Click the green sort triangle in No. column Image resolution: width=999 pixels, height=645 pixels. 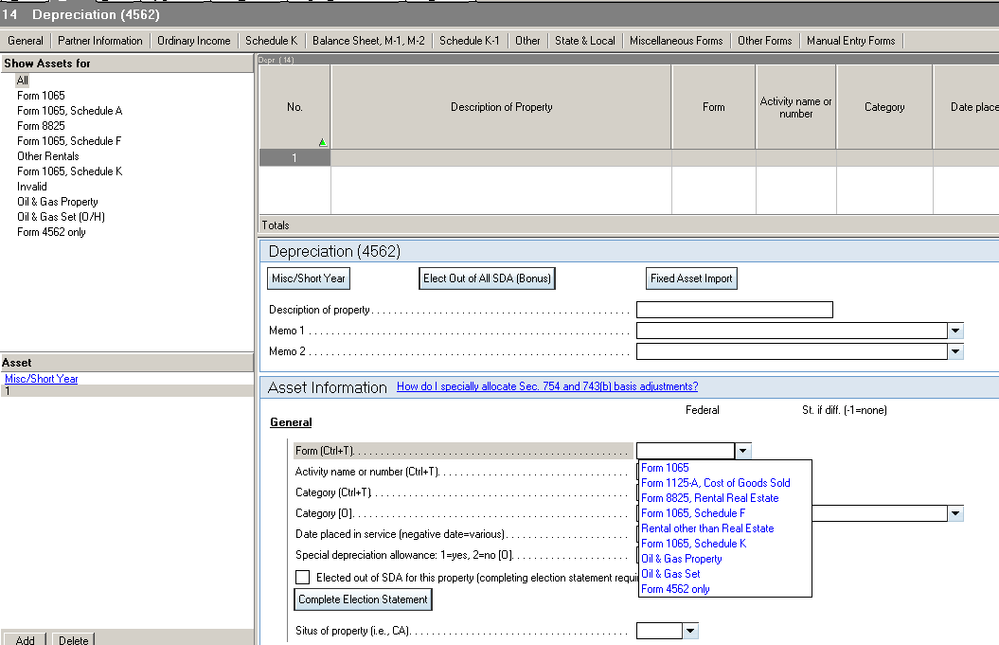click(x=322, y=142)
